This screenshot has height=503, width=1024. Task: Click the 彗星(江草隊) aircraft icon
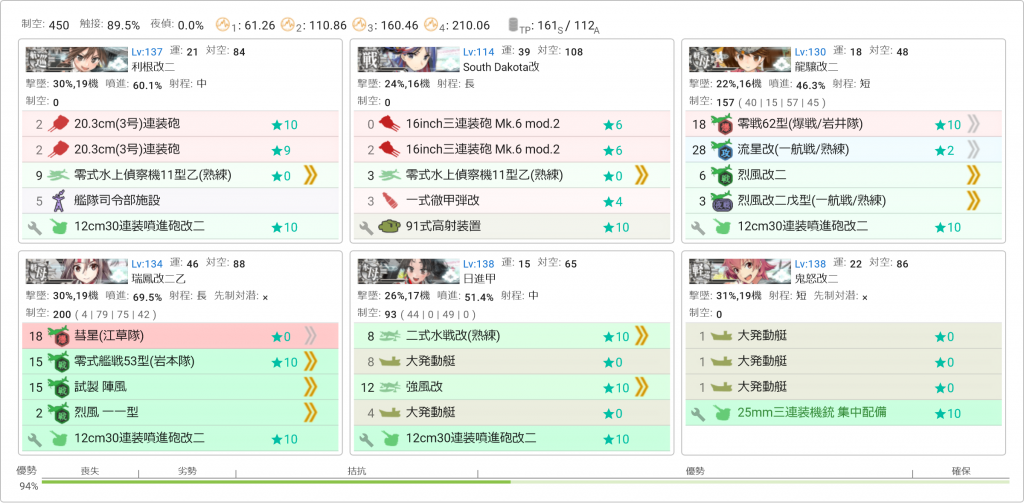[57, 337]
